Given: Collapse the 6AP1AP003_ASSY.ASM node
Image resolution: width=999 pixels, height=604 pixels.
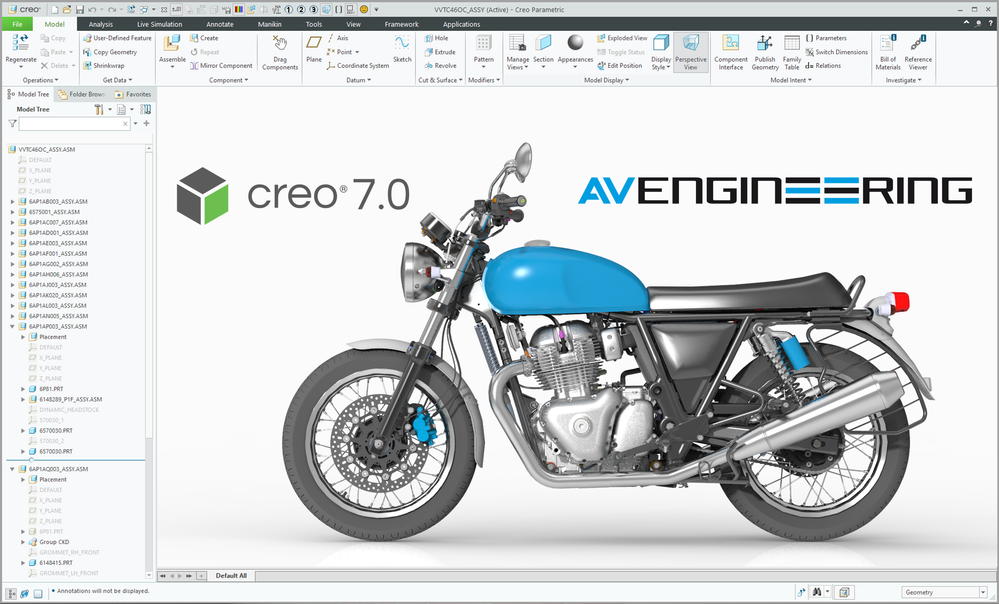Looking at the screenshot, I should pyautogui.click(x=12, y=326).
